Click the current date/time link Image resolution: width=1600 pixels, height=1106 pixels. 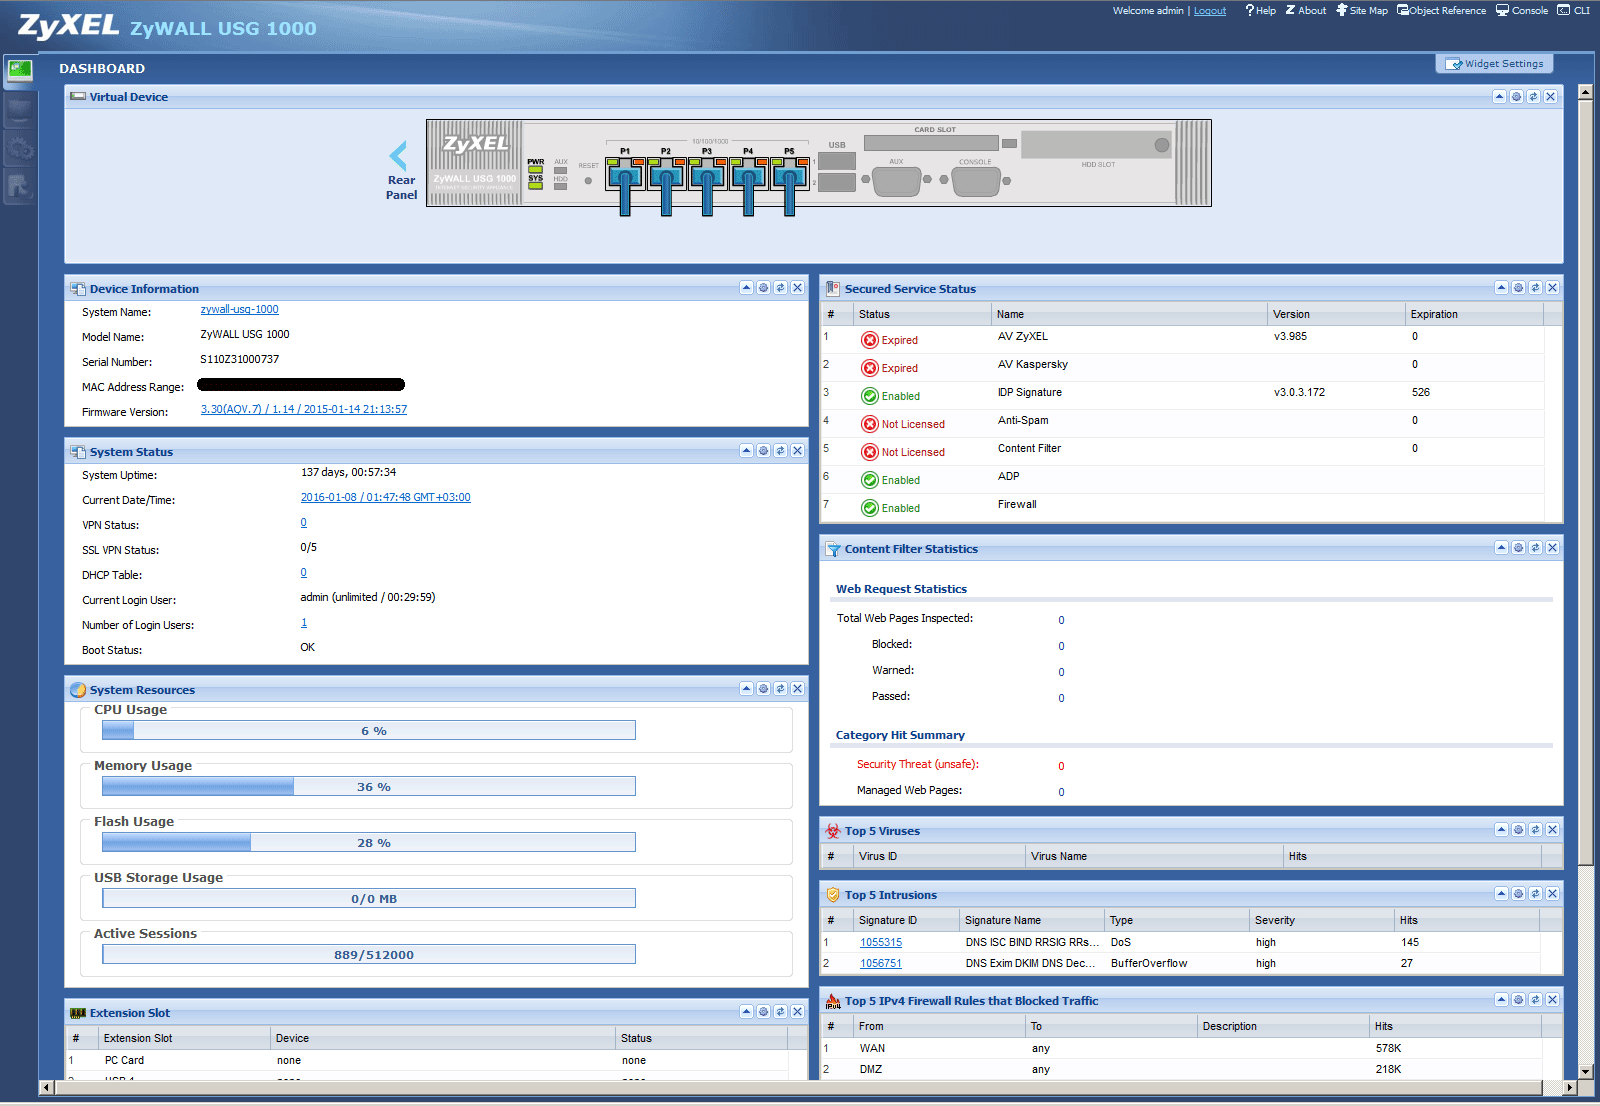coord(386,498)
